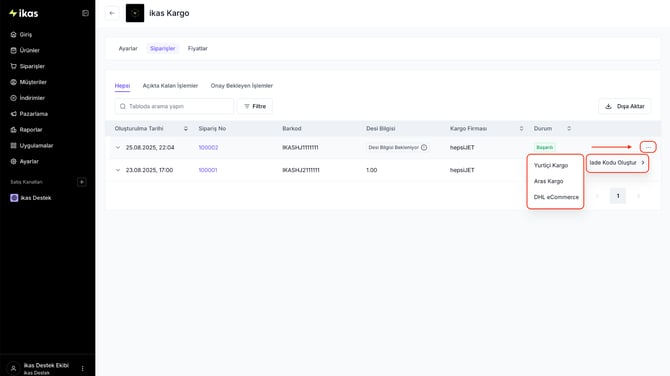The width and height of the screenshot is (670, 376).
Task: Expand the 25.08.2025 order row
Action: pos(118,147)
